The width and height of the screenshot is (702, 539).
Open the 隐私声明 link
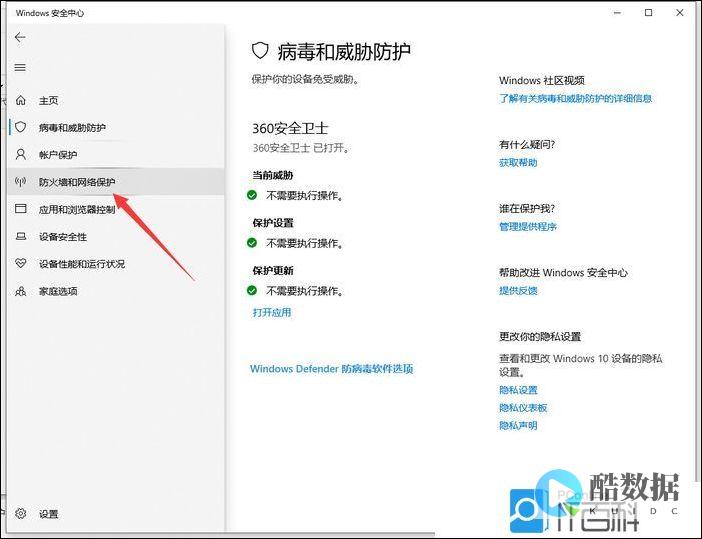pyautogui.click(x=518, y=425)
